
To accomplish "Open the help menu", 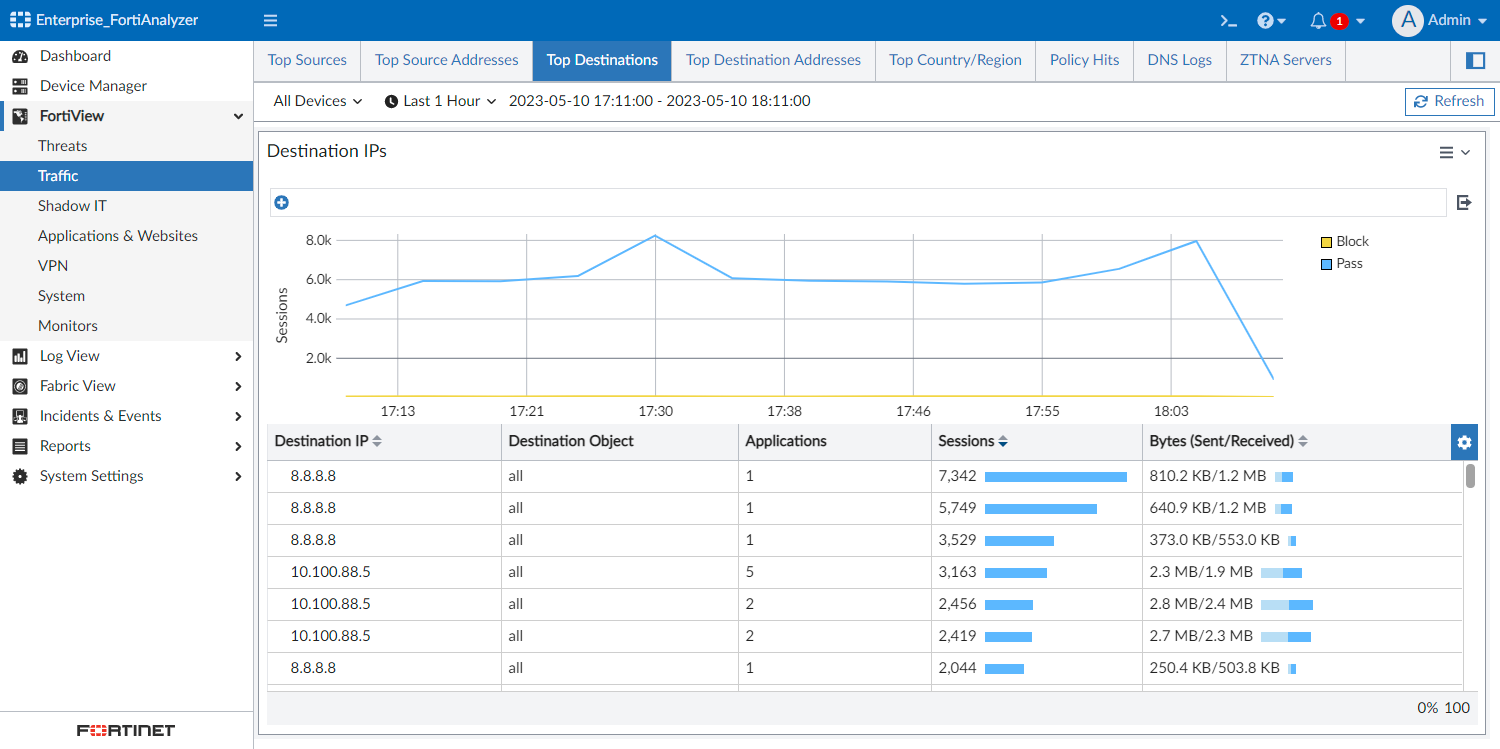I will point(1265,20).
